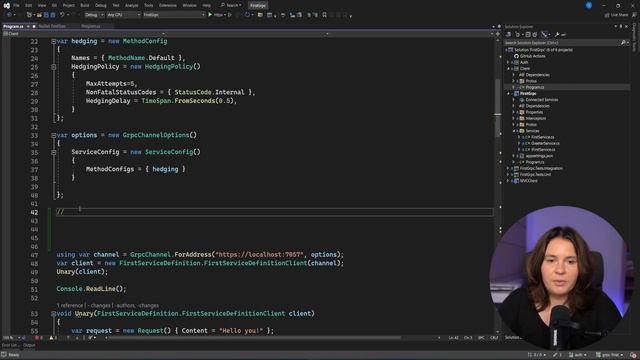The image size is (640, 360).
Task: Click the green Start debugging button
Action: click(210, 15)
